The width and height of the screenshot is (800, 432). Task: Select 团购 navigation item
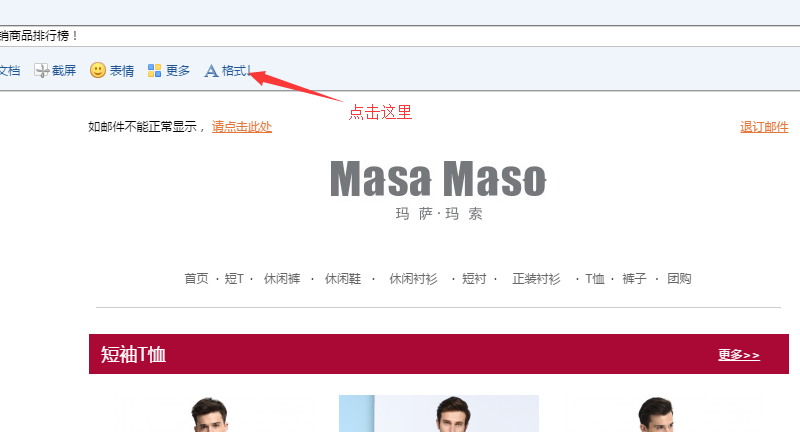(679, 278)
